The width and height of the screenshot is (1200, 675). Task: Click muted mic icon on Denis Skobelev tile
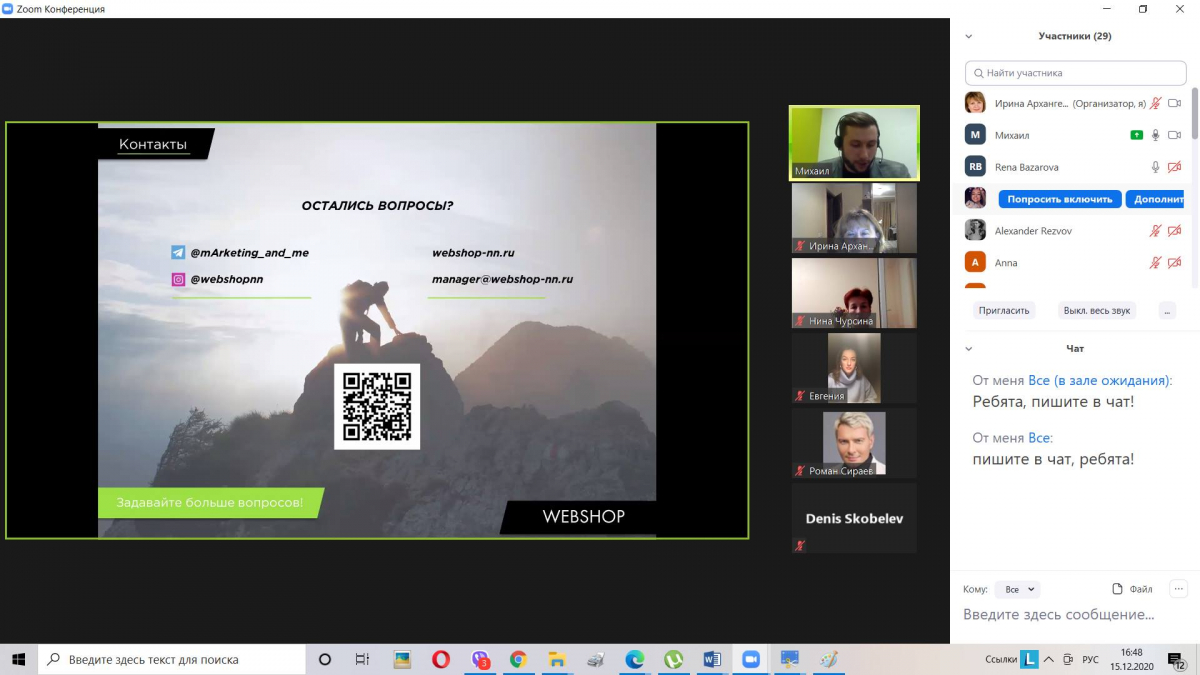pos(800,545)
